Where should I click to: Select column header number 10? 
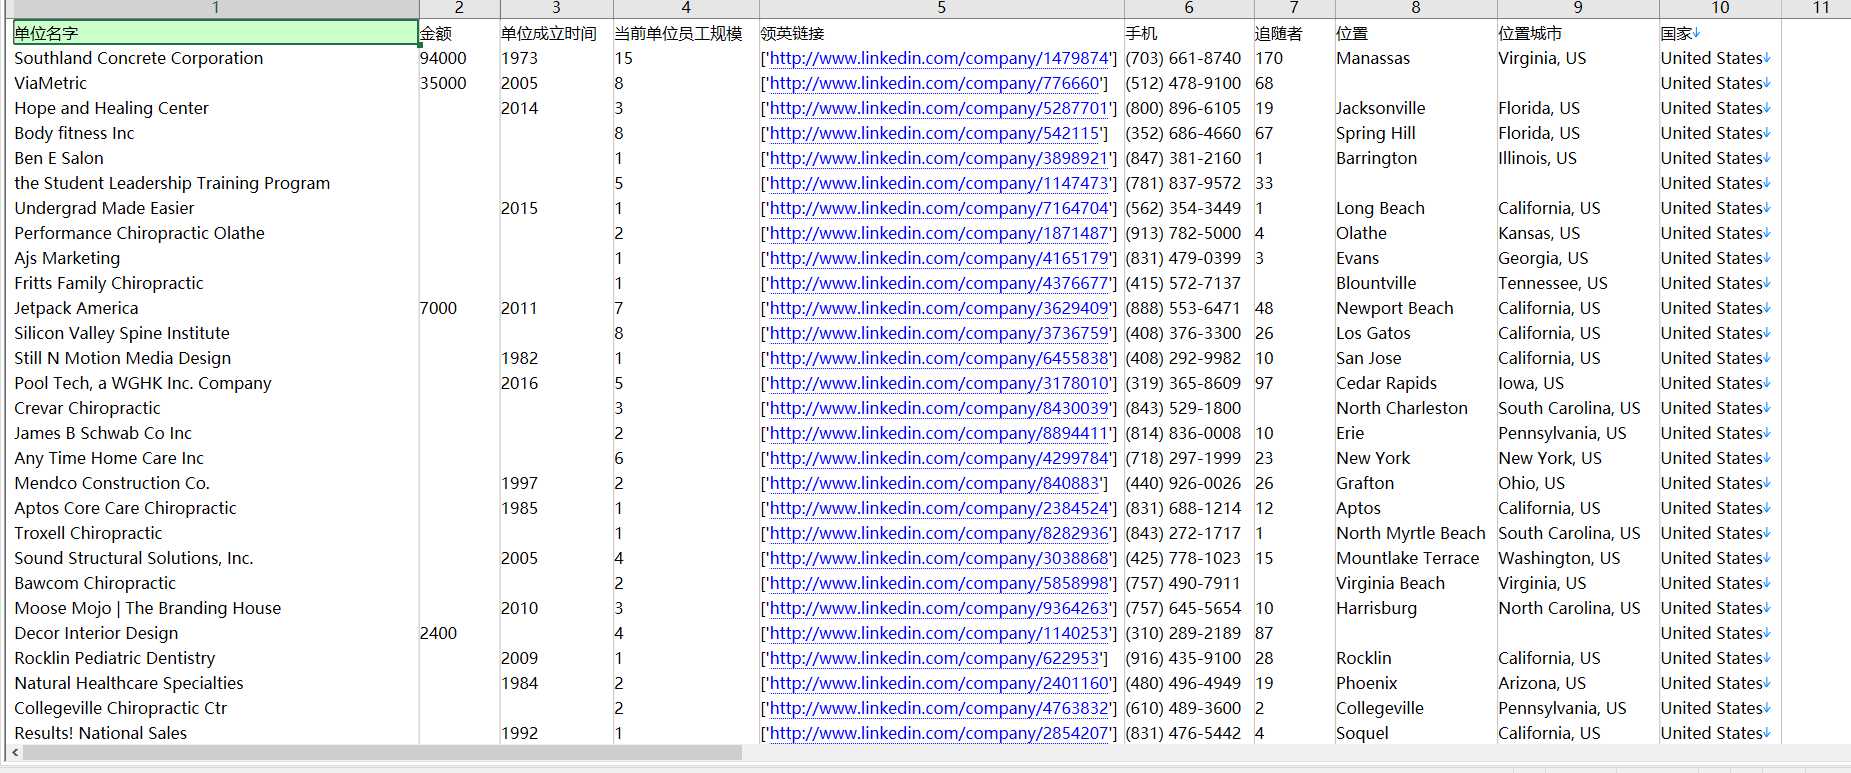point(1720,8)
